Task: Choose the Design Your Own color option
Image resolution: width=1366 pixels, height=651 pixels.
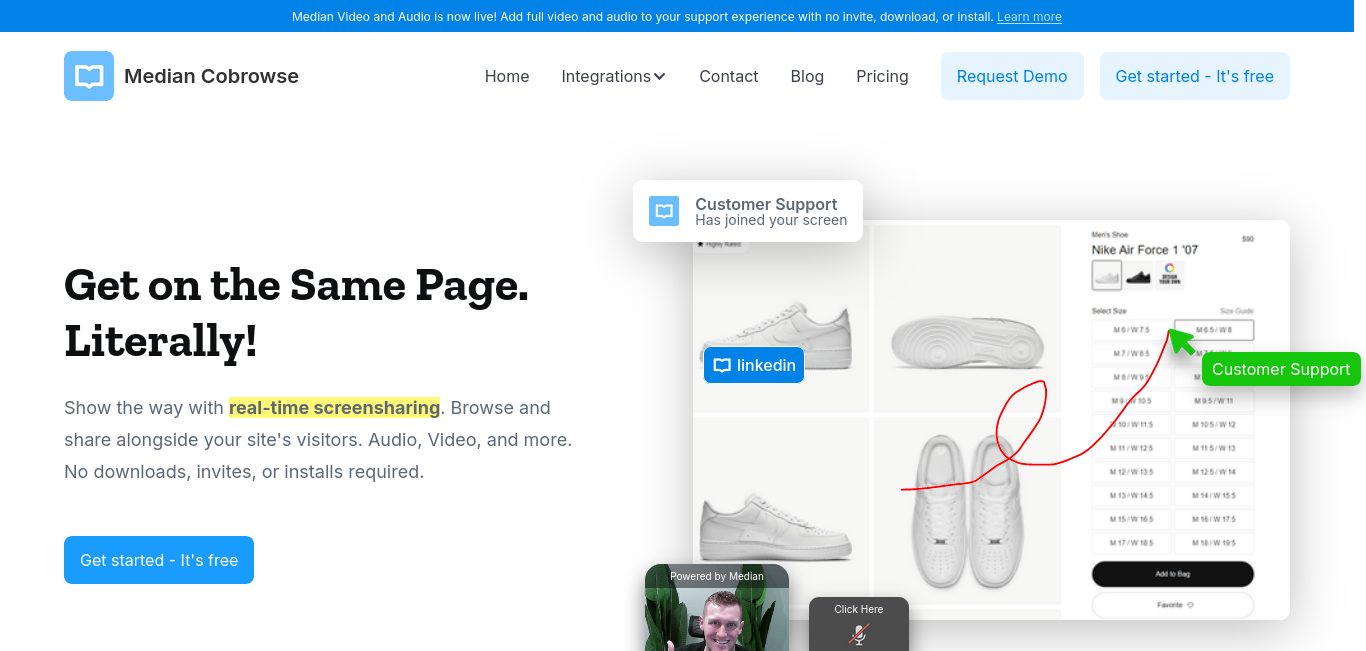Action: [x=1169, y=274]
